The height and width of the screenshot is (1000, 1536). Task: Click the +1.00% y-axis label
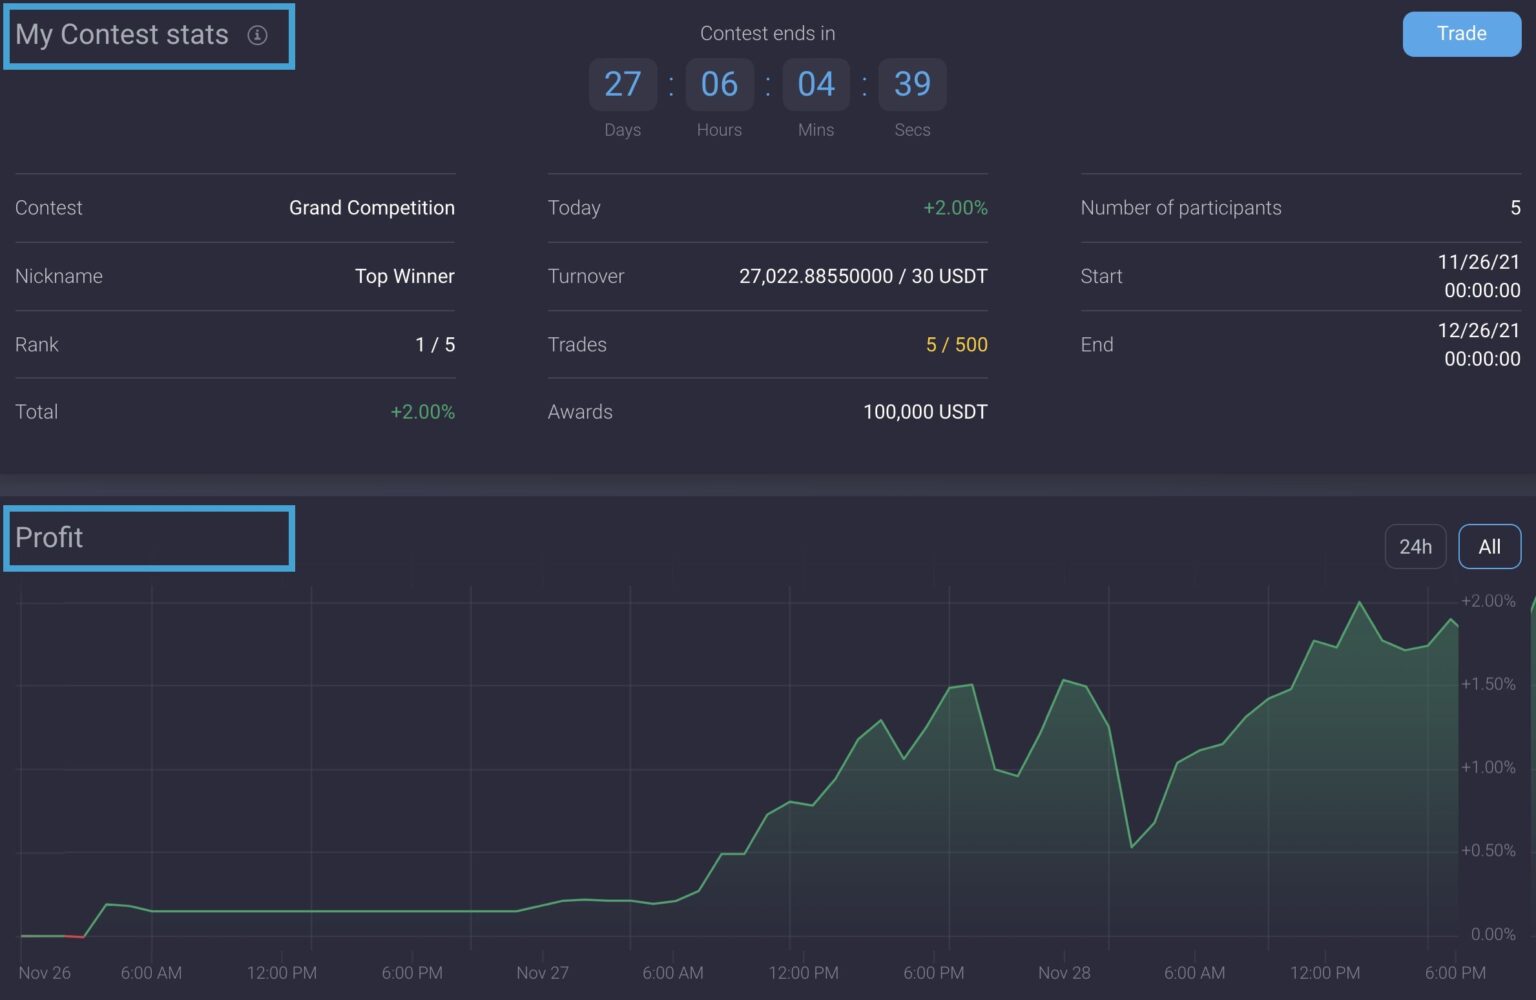[x=1488, y=767]
